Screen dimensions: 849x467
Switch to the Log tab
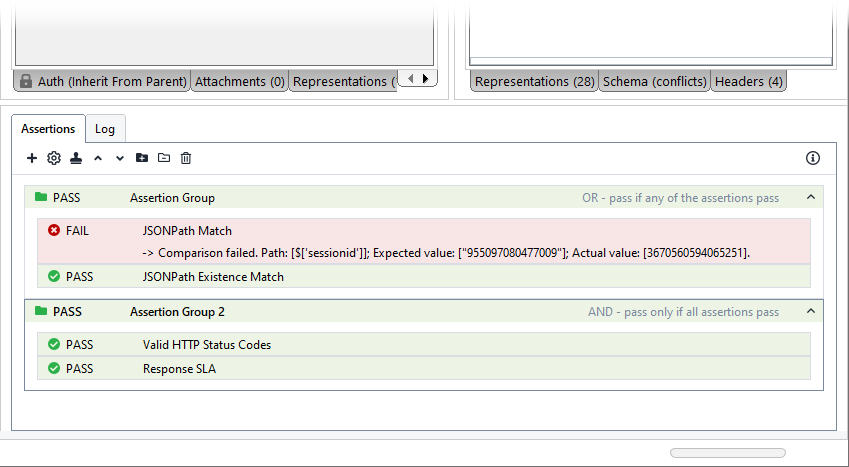105,129
